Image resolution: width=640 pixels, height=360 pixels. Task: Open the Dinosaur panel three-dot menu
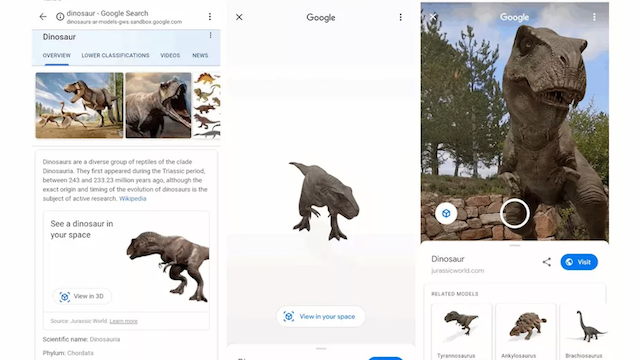pos(211,36)
